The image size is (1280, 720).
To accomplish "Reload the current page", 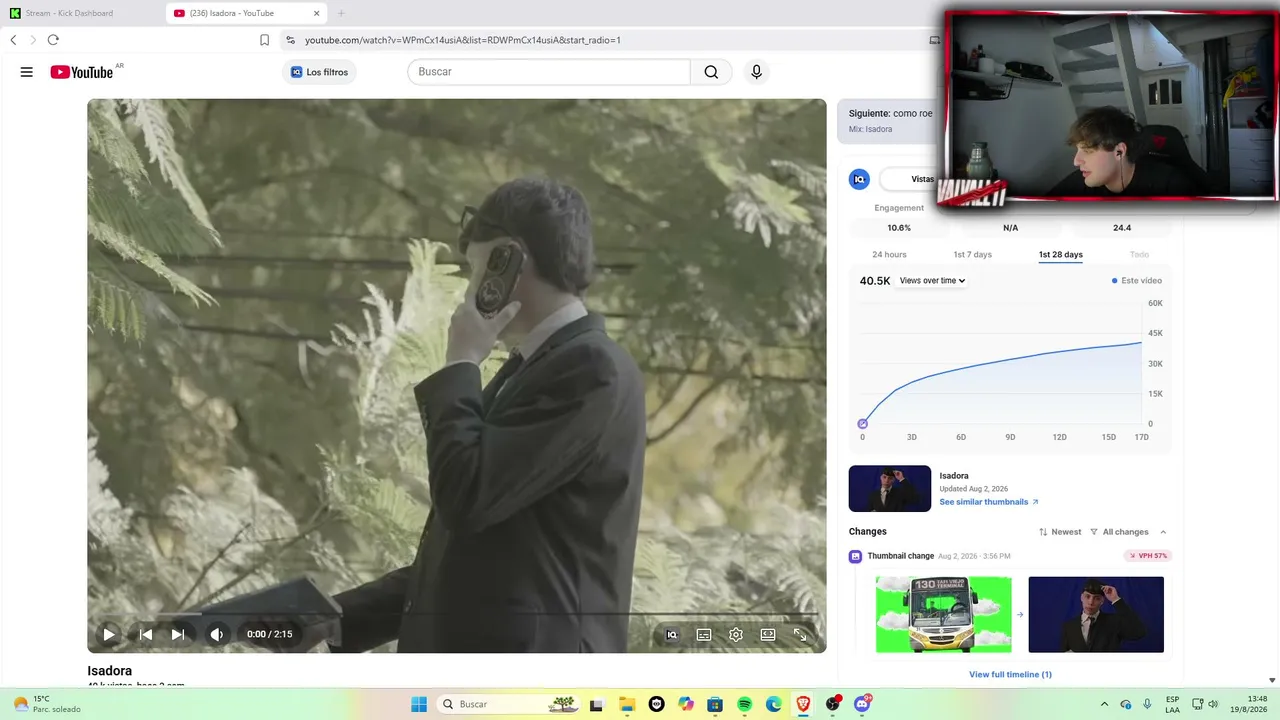I will point(53,40).
